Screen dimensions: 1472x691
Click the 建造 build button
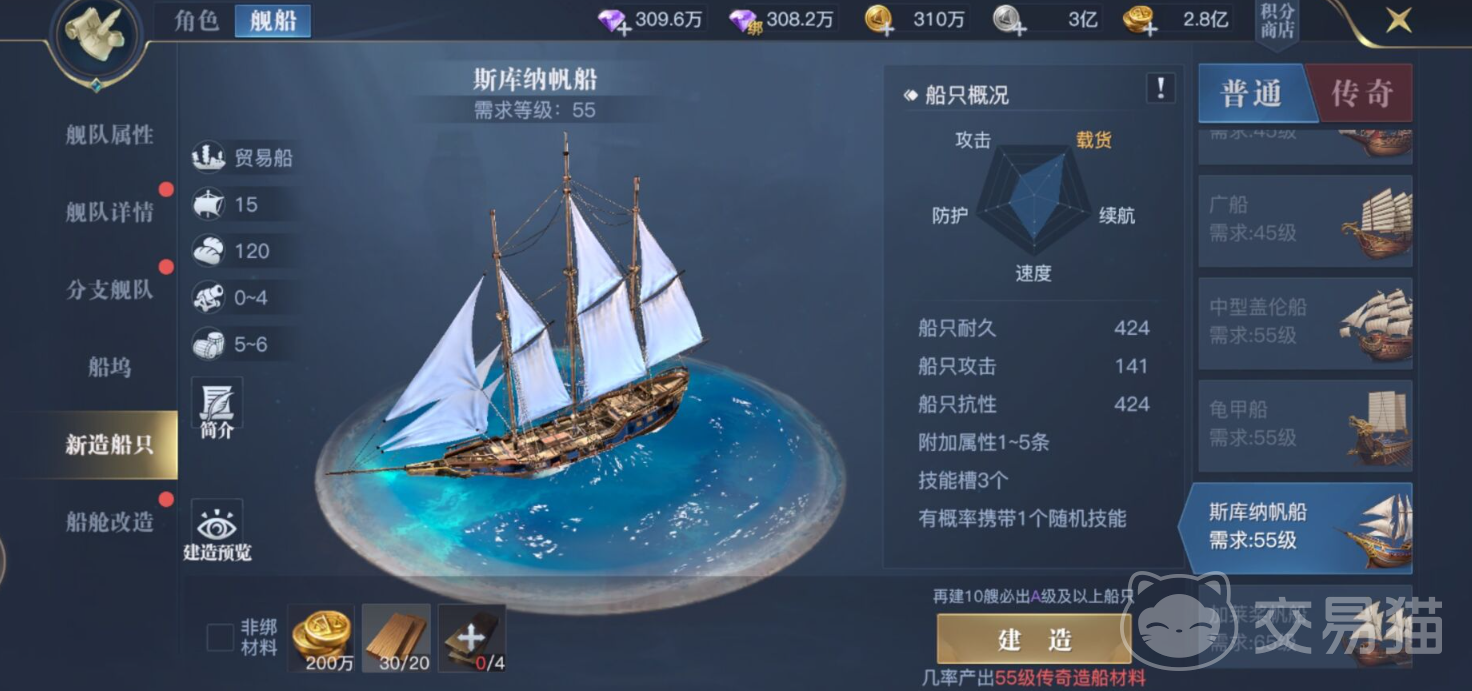1034,638
